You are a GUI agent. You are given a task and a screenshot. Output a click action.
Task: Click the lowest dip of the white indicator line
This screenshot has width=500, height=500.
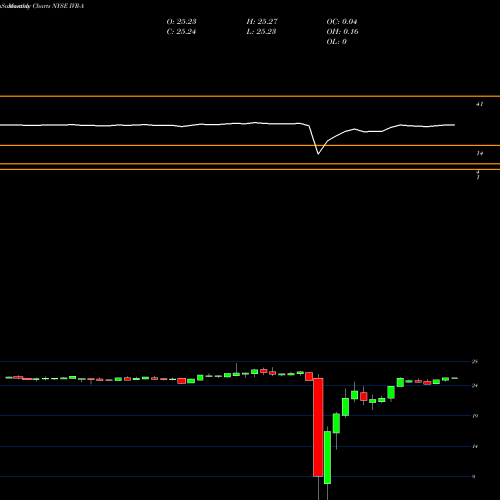coord(318,154)
